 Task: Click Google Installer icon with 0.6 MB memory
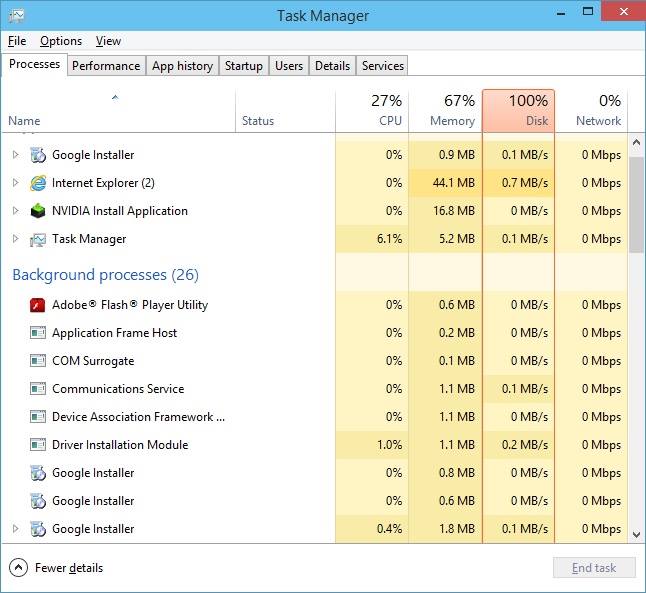pyautogui.click(x=38, y=501)
